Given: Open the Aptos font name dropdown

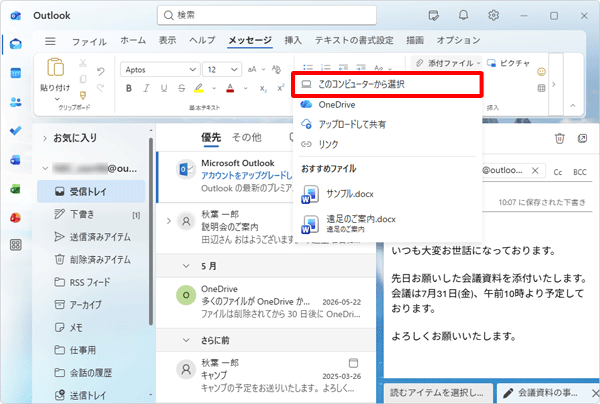Looking at the screenshot, I should point(160,70).
